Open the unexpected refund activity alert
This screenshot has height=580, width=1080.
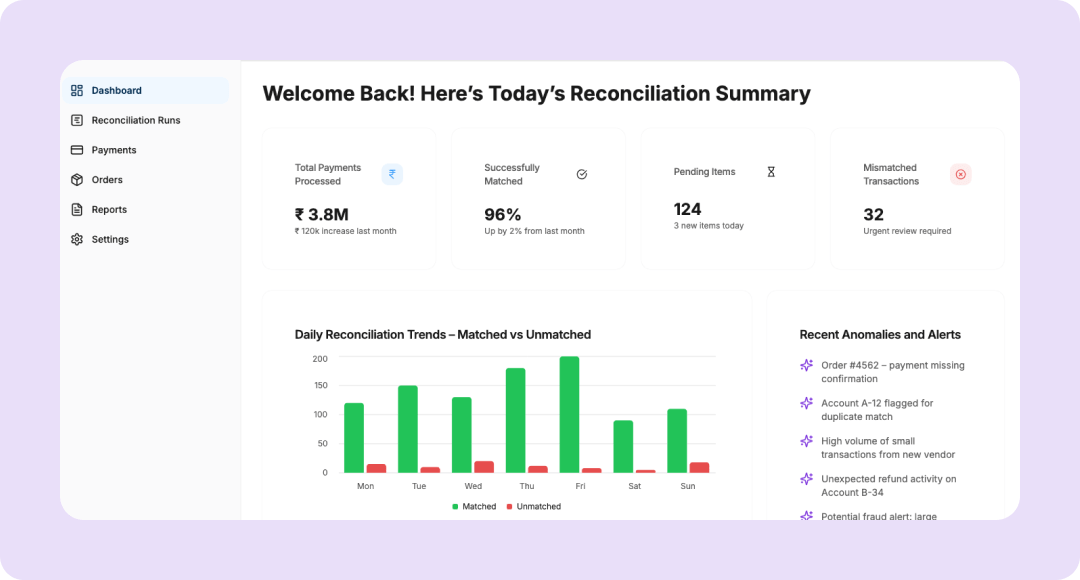(x=888, y=486)
